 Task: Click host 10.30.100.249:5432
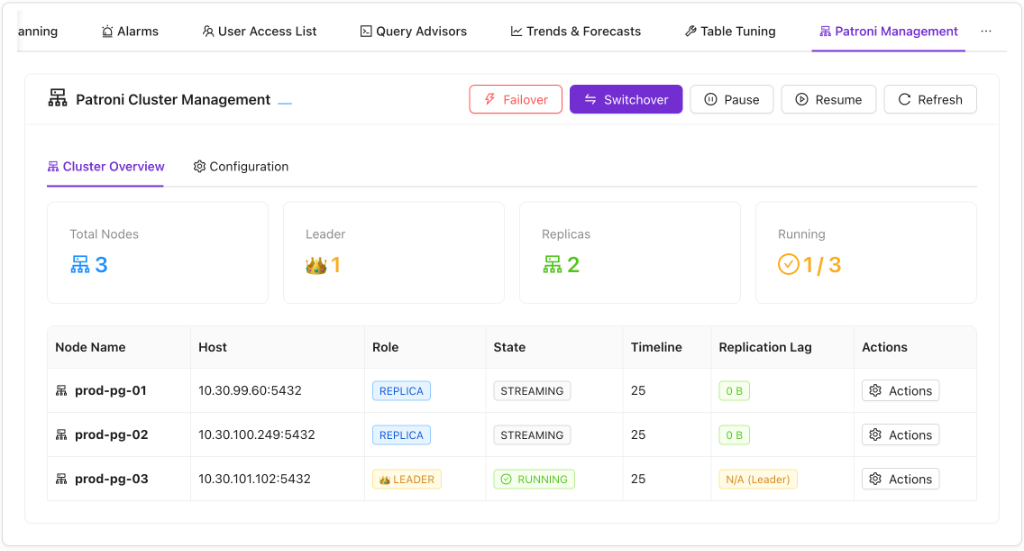[257, 435]
